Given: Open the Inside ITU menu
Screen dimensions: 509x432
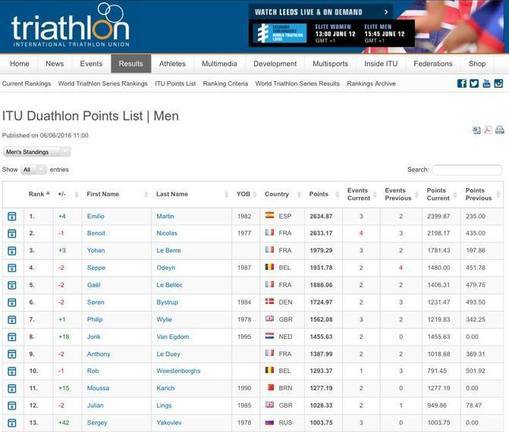Looking at the screenshot, I should pos(381,64).
